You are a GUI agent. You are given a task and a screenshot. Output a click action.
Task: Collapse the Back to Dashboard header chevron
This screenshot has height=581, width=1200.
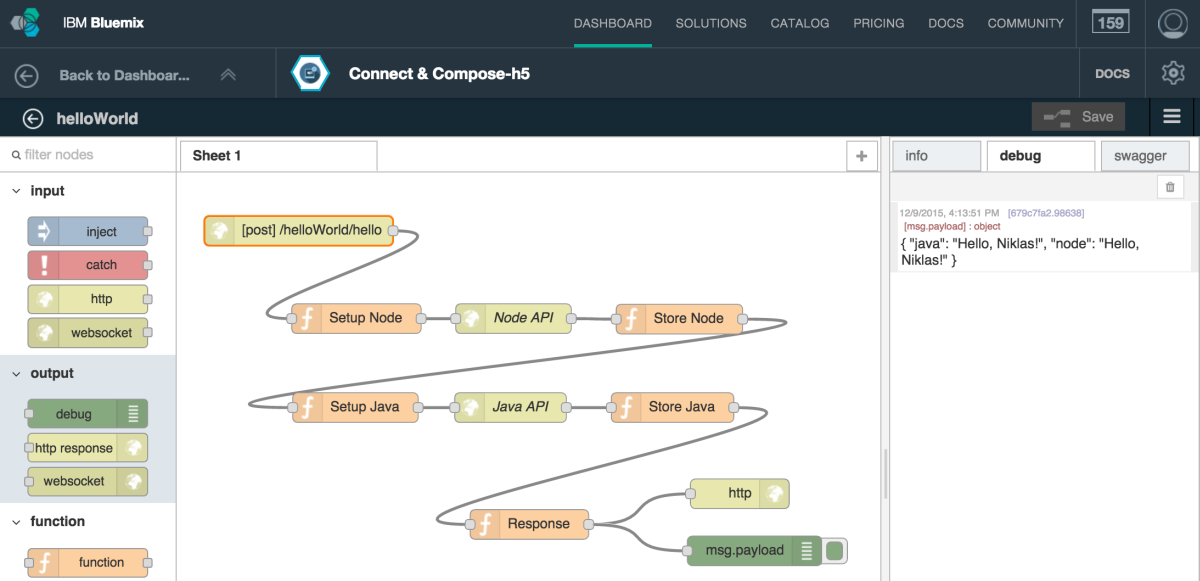click(228, 73)
